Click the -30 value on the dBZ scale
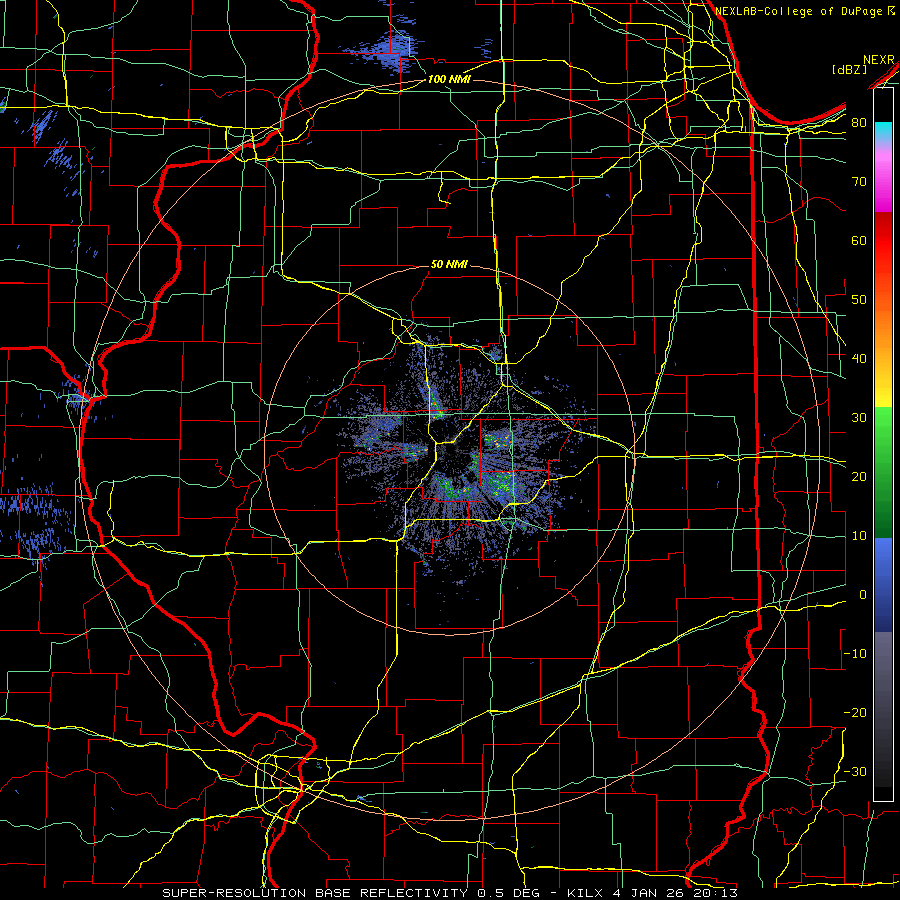This screenshot has height=900, width=900. click(x=855, y=771)
